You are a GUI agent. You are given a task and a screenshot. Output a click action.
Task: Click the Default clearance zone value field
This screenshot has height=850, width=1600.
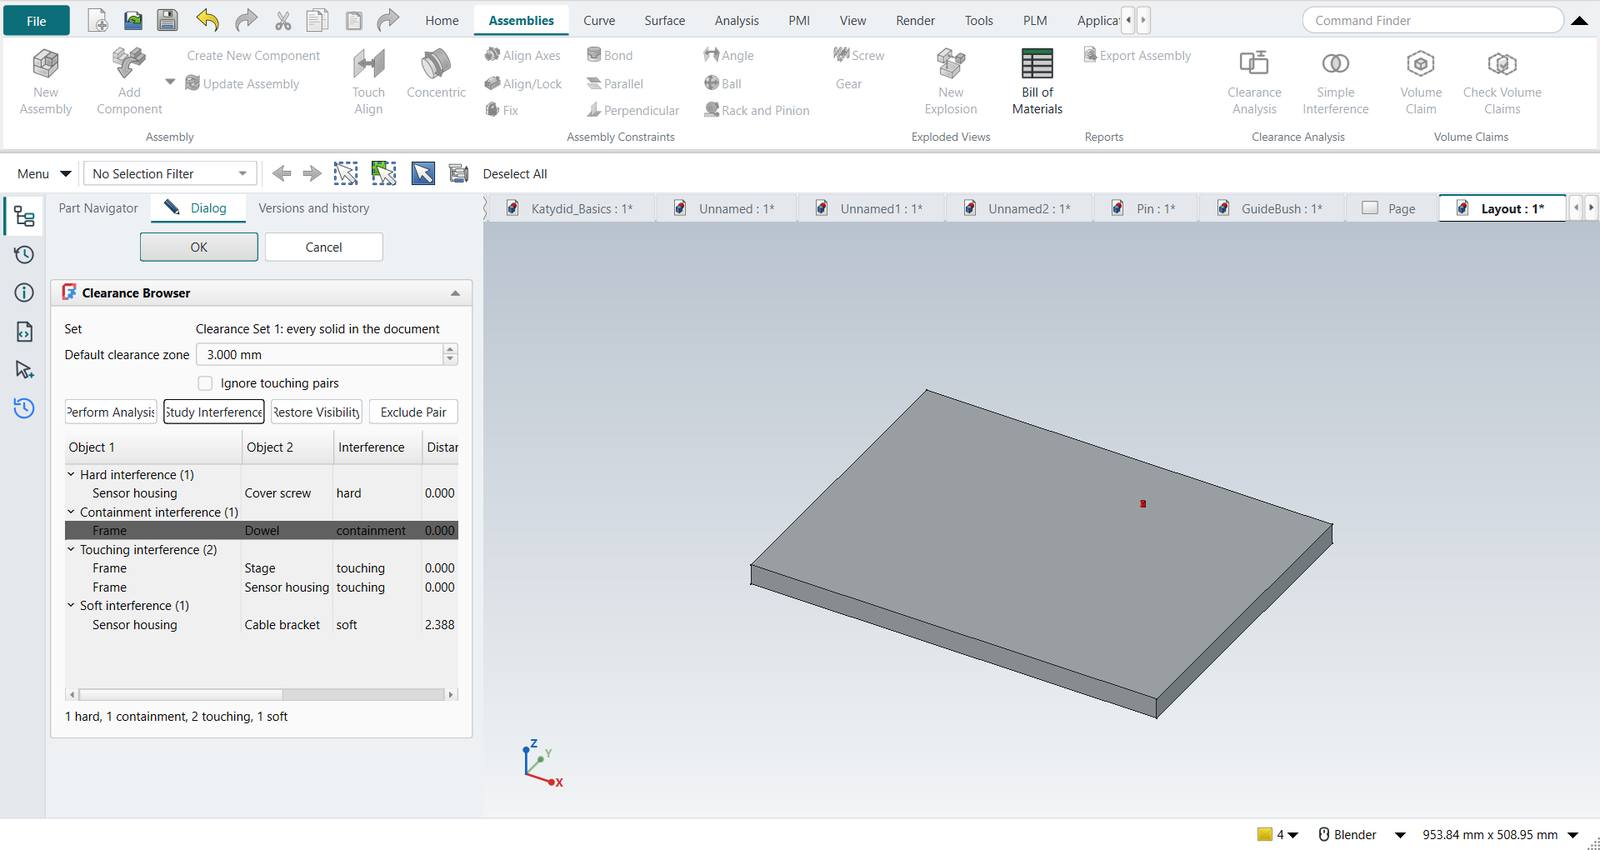tap(320, 355)
